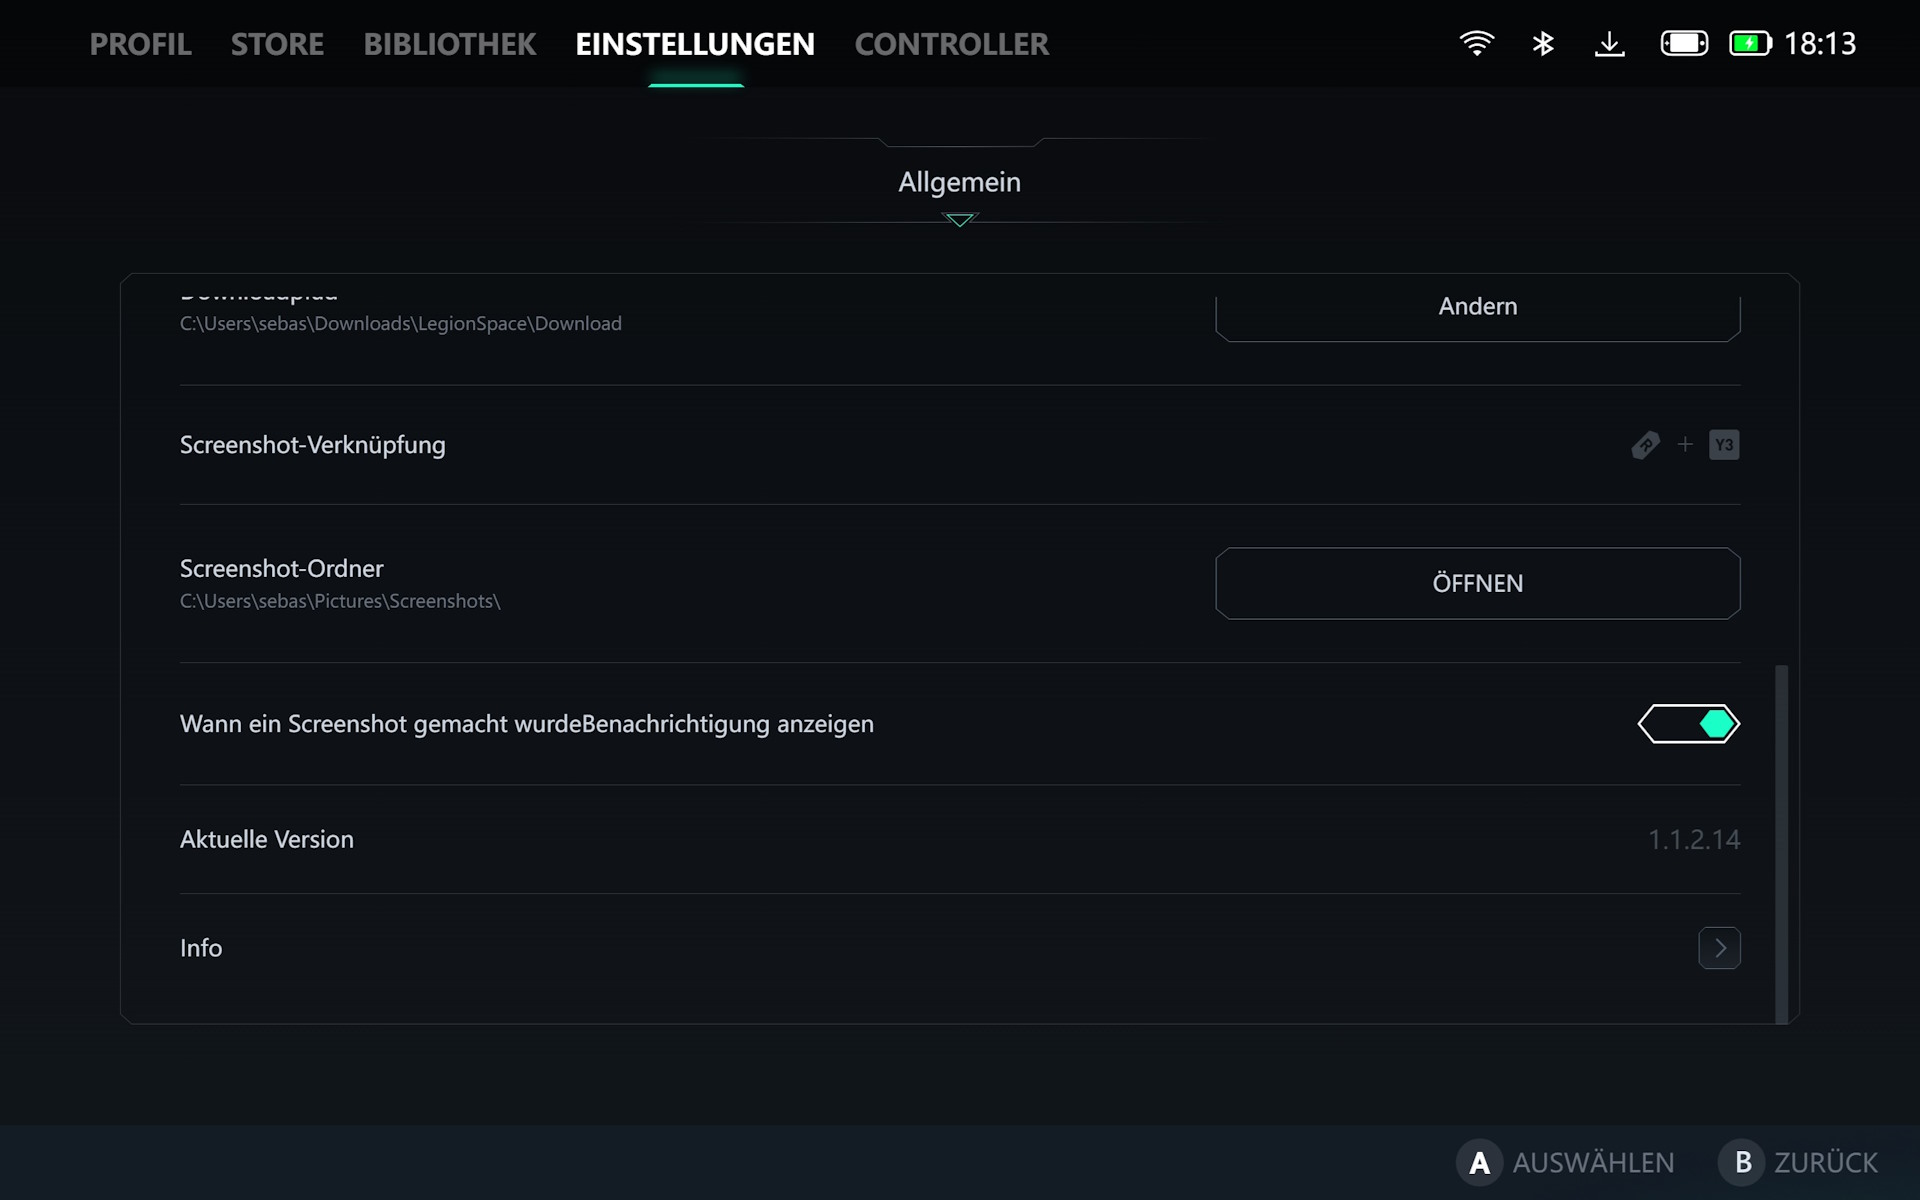Click the handheld controller battery icon

tap(1684, 43)
